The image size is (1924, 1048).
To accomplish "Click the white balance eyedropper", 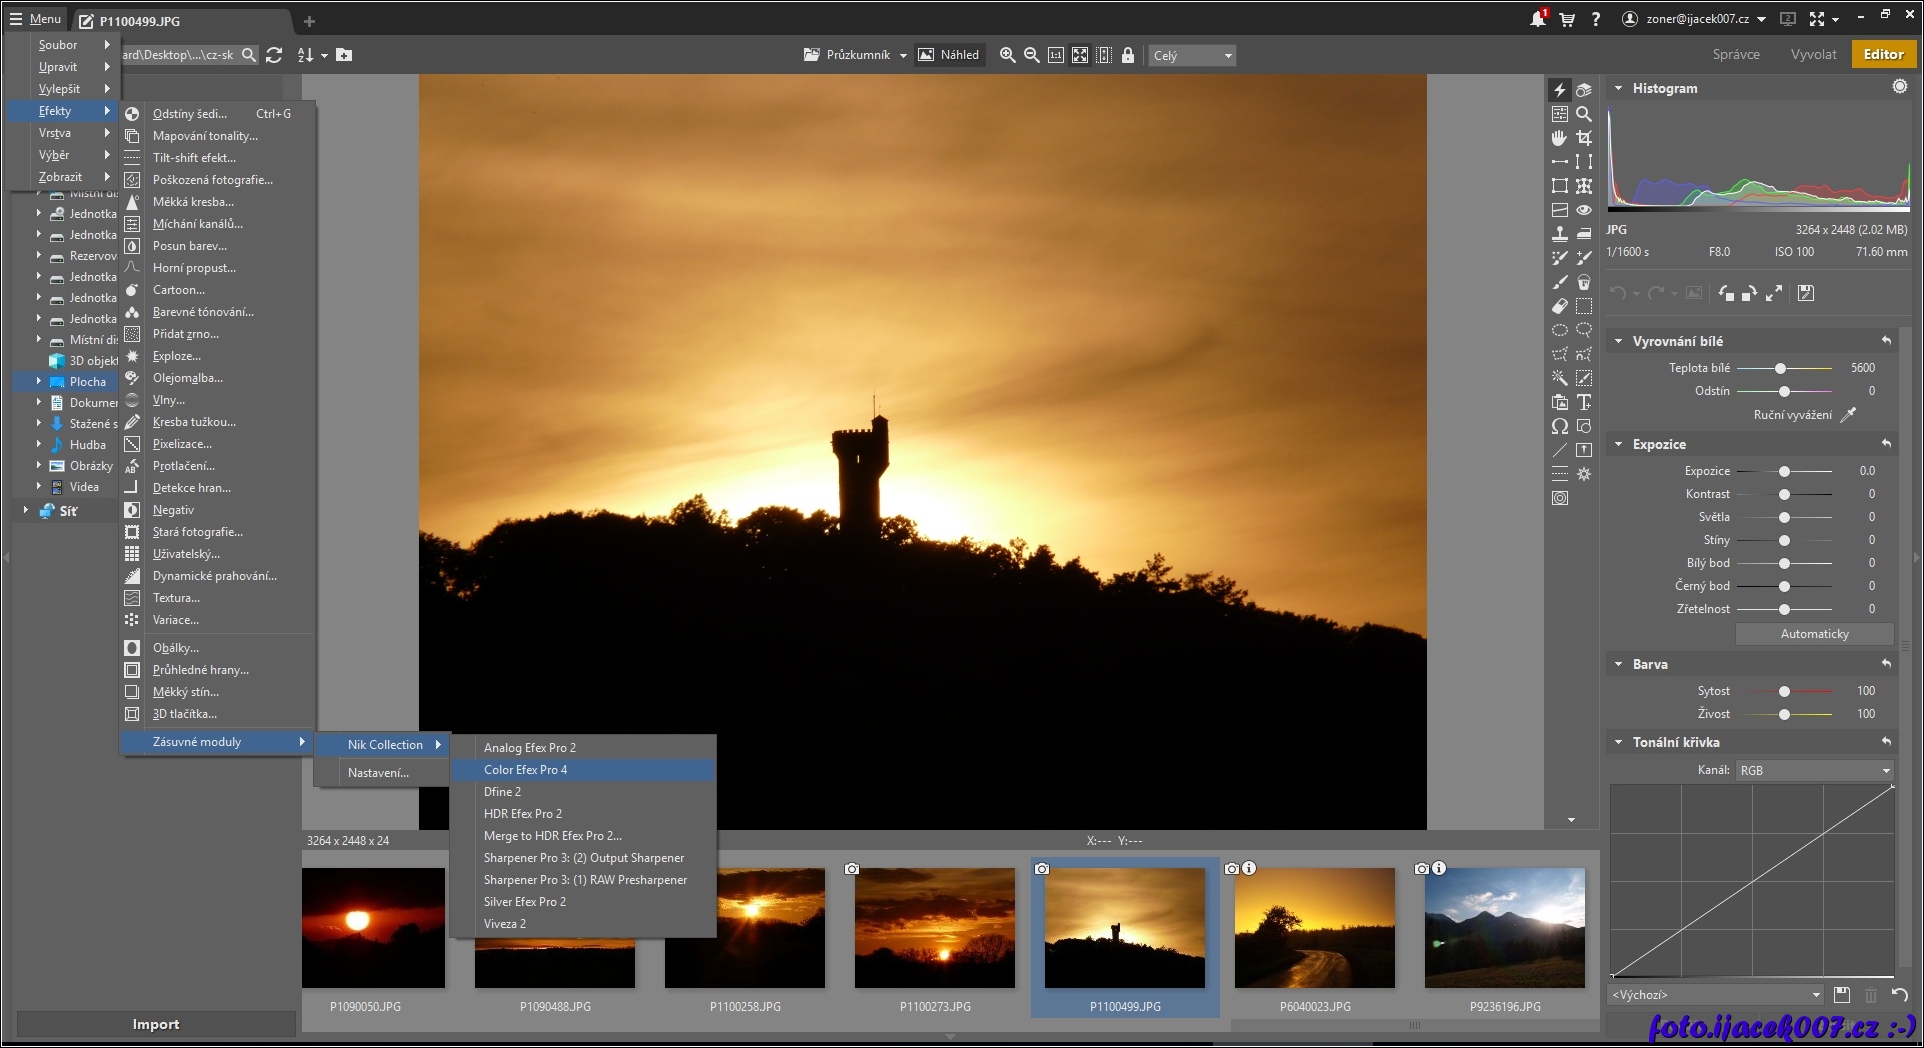I will click(x=1849, y=414).
